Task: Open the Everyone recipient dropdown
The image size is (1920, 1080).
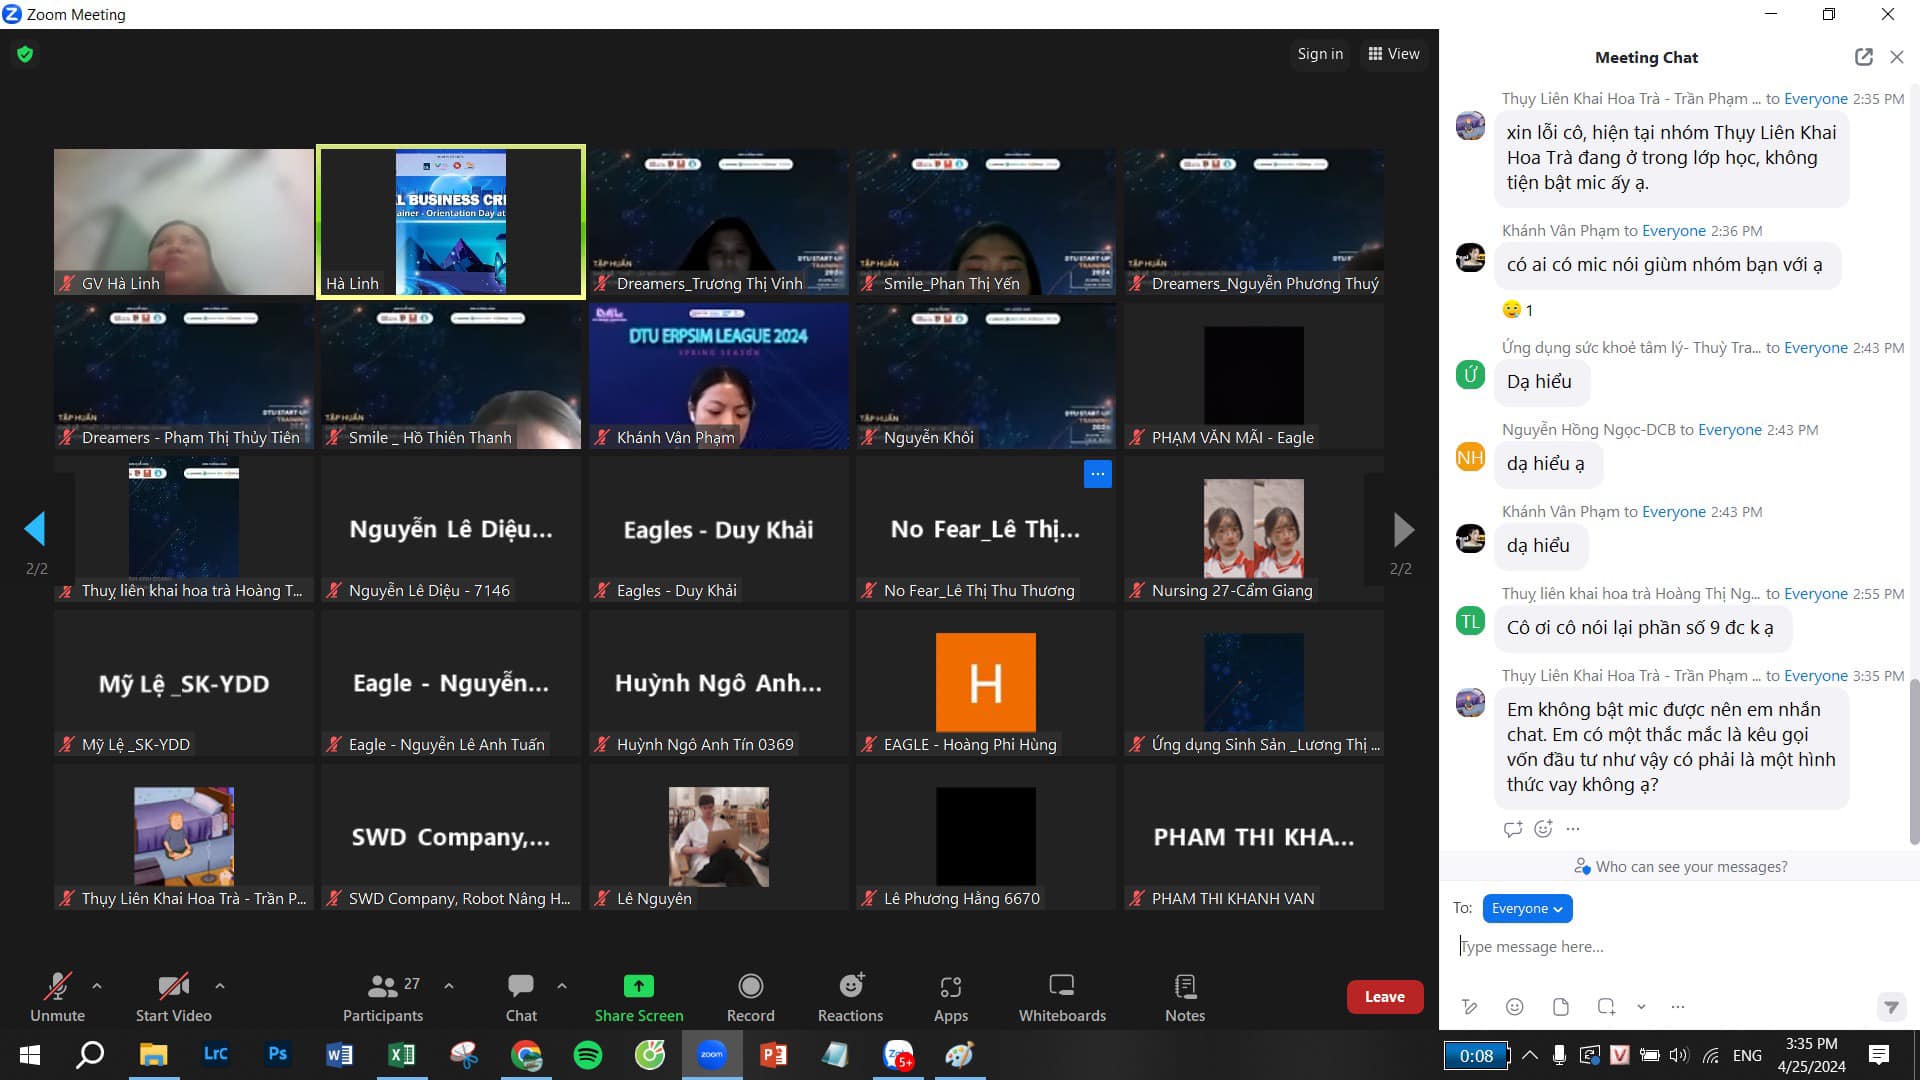Action: pyautogui.click(x=1526, y=908)
